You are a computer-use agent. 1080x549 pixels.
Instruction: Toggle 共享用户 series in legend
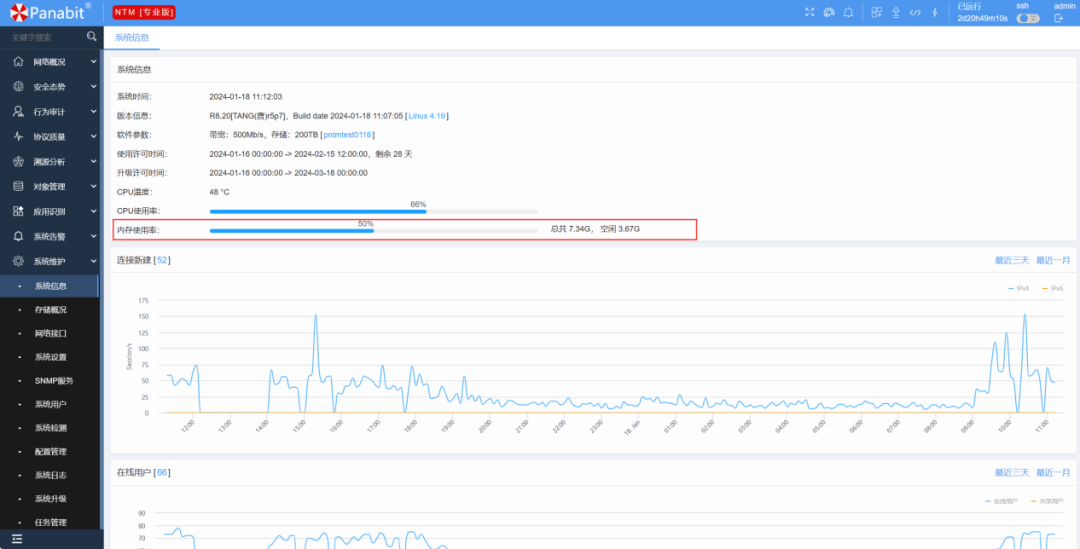pyautogui.click(x=1047, y=501)
